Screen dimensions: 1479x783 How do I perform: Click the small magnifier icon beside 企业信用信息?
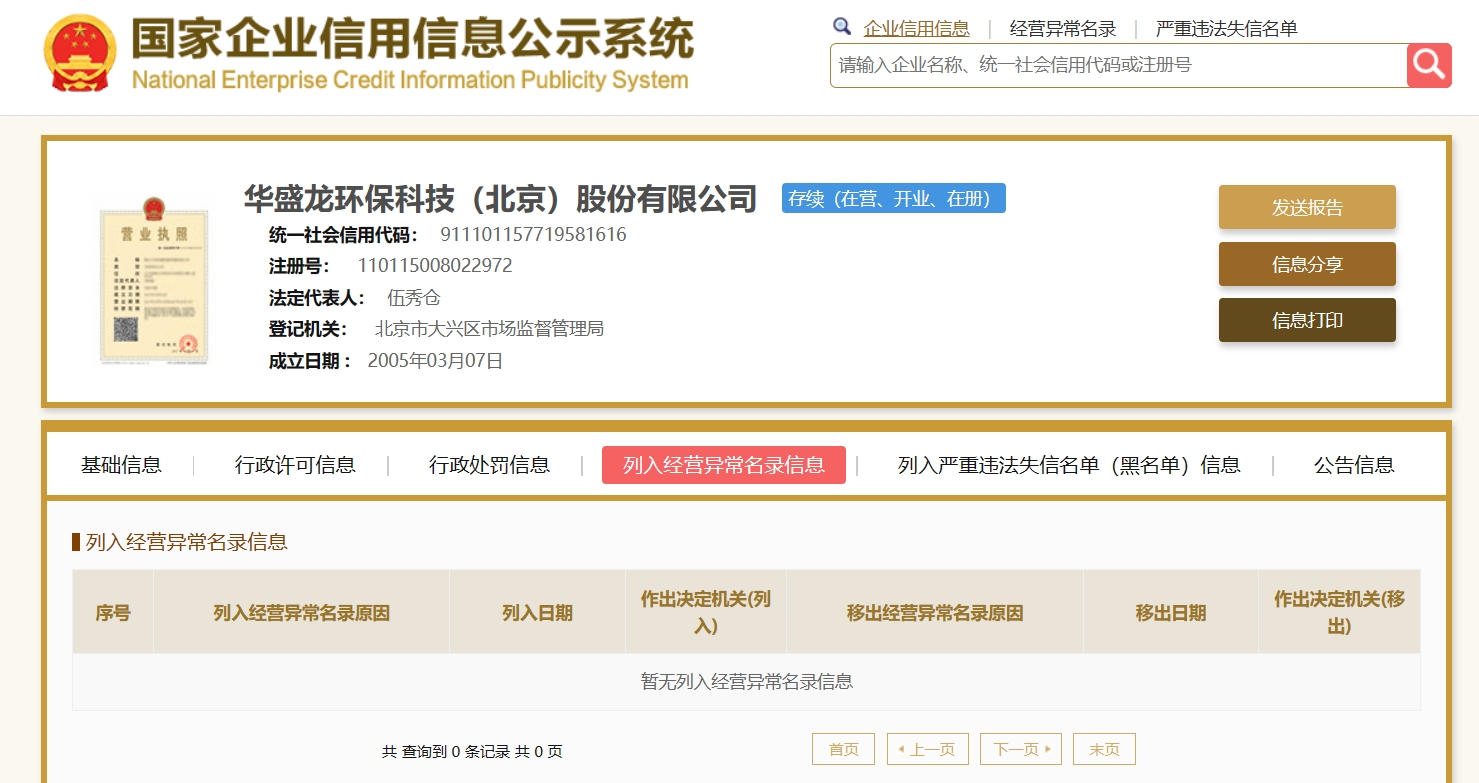click(x=842, y=27)
